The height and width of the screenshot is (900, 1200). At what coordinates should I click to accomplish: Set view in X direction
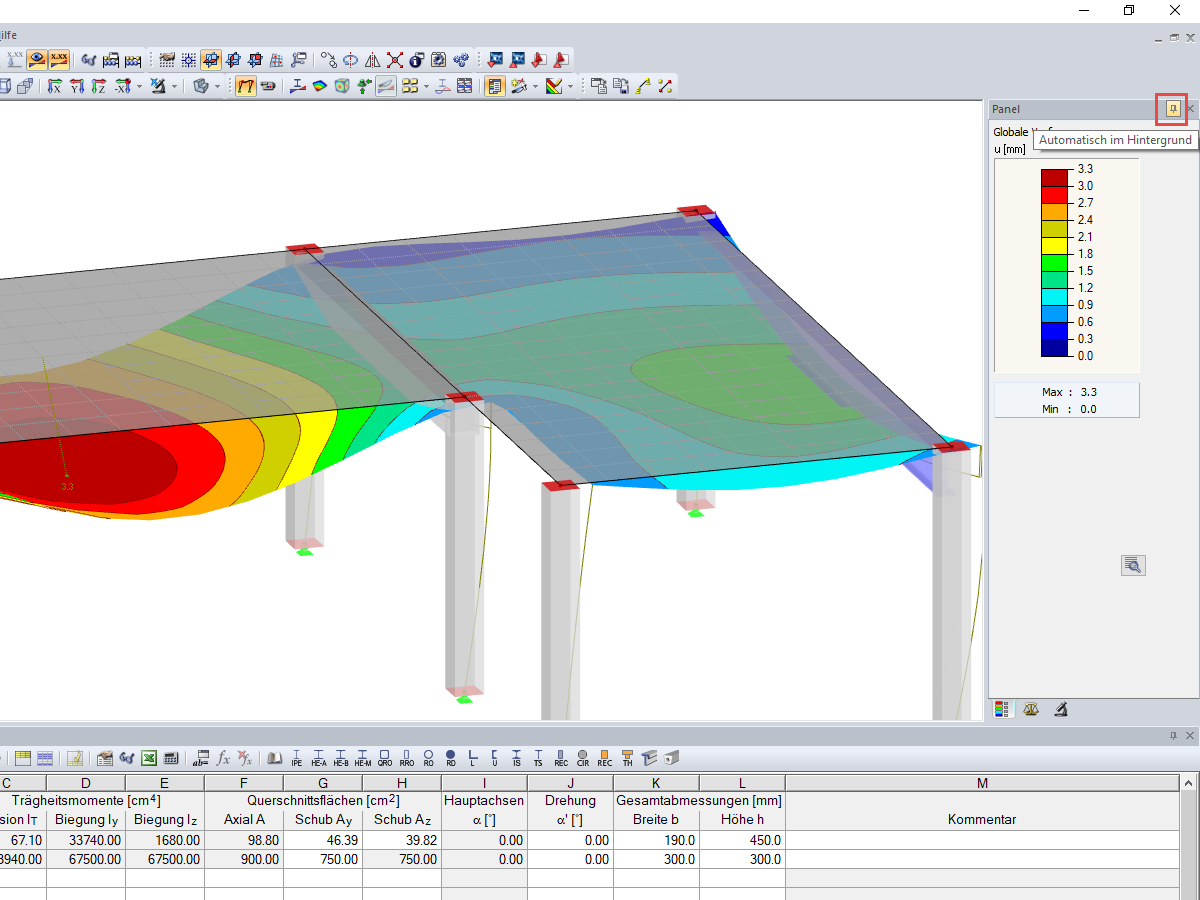[55, 86]
